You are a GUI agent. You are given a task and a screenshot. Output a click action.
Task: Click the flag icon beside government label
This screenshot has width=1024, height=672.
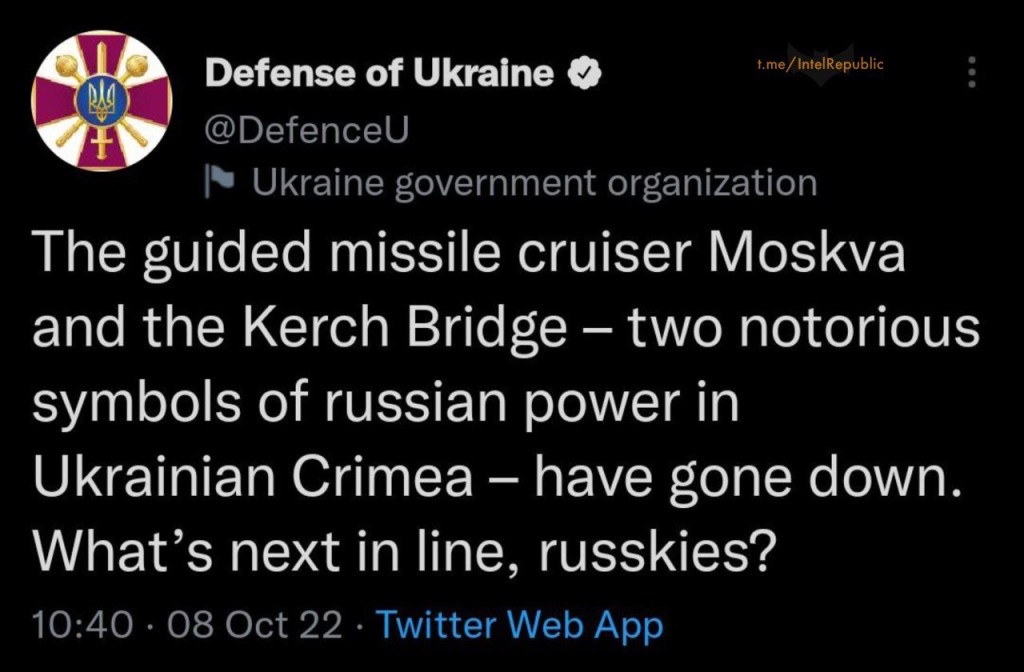point(219,183)
